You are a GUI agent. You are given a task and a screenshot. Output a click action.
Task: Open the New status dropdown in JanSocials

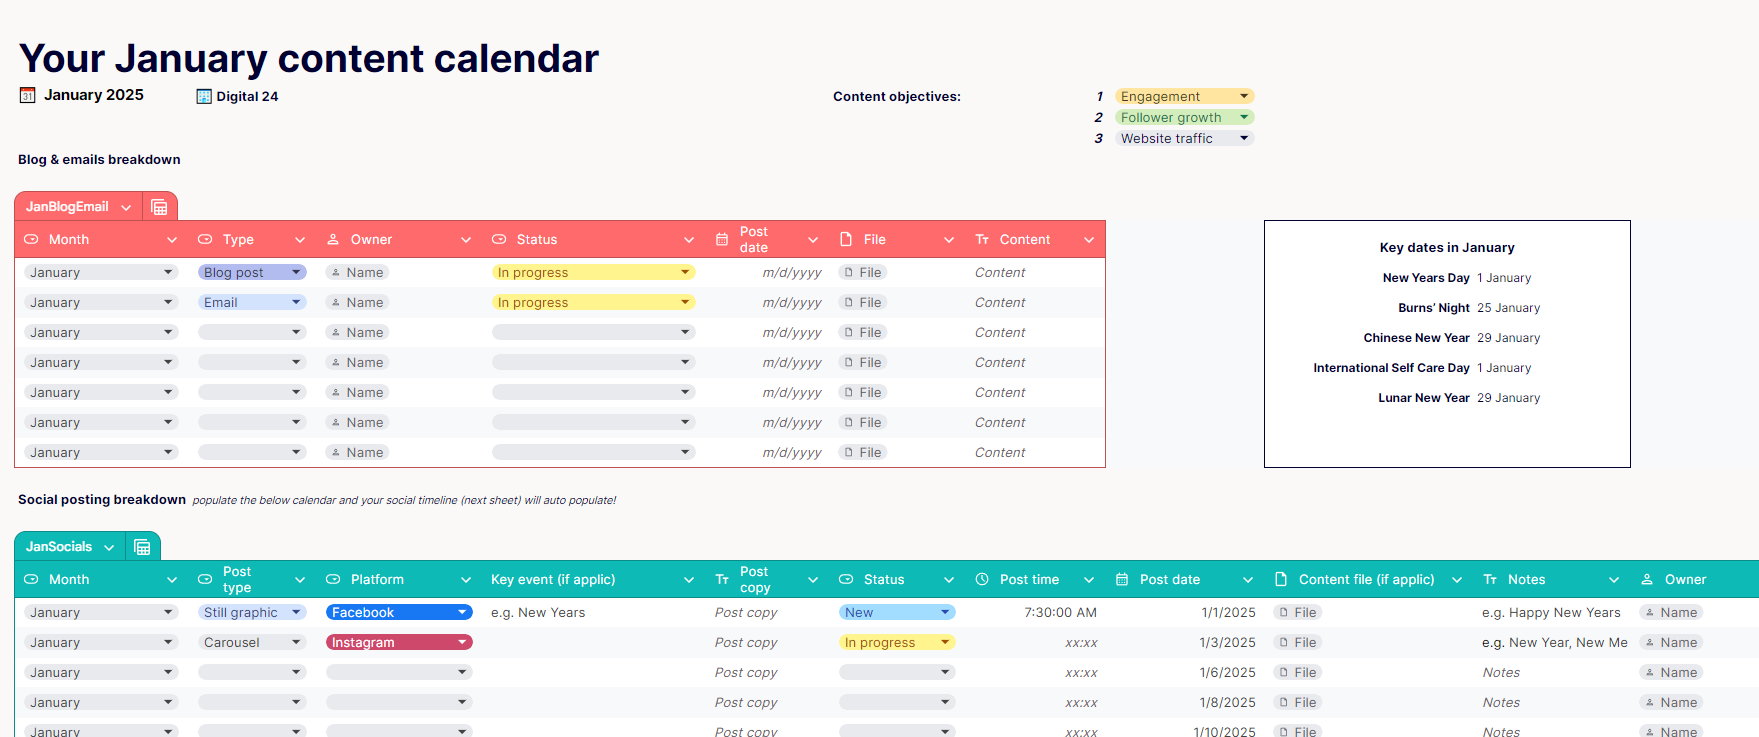(945, 613)
